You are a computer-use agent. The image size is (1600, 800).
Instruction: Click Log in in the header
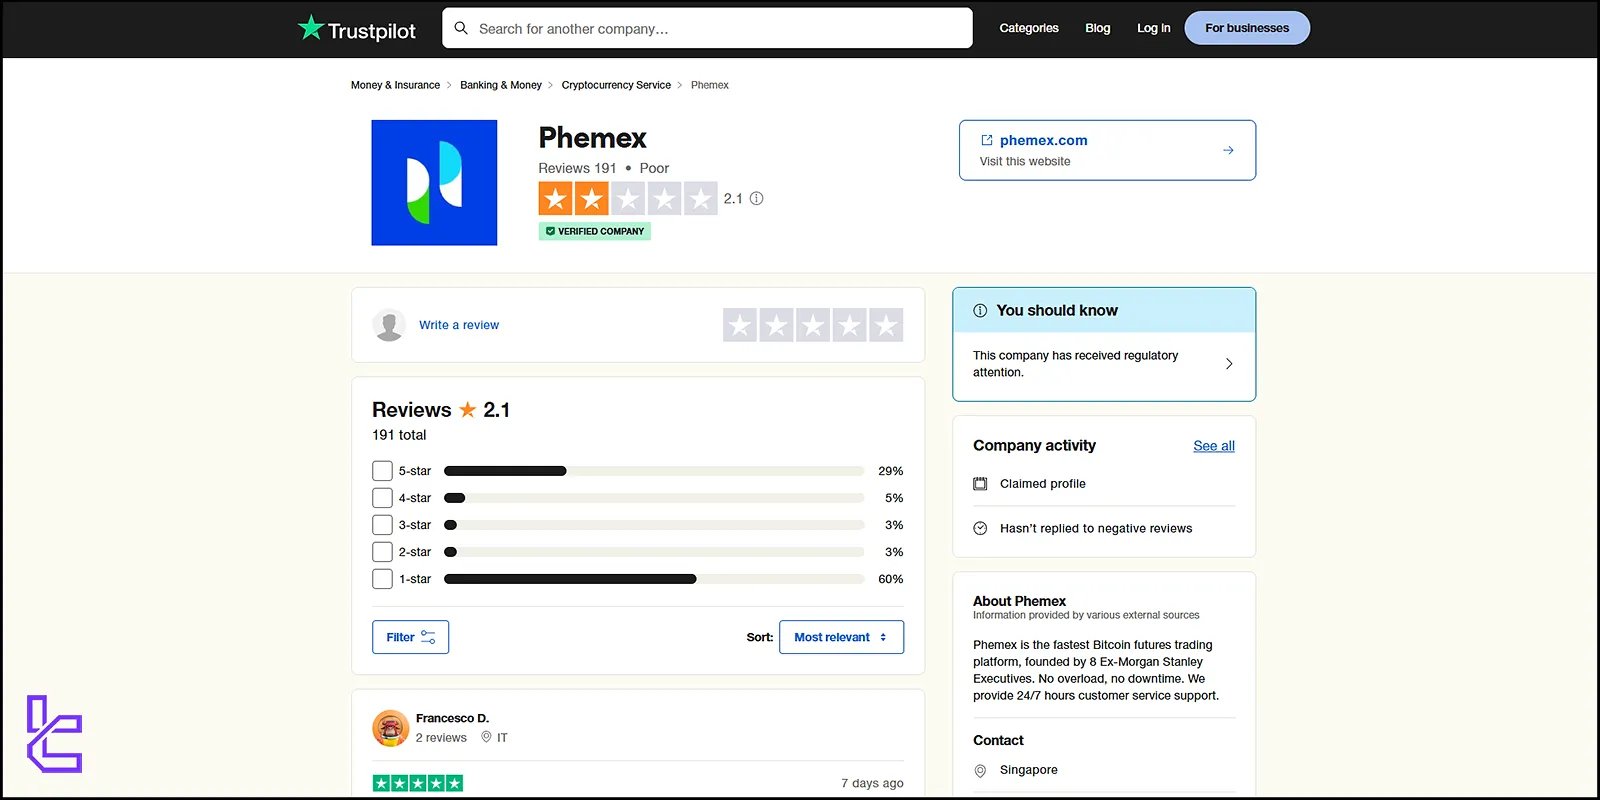pos(1153,28)
